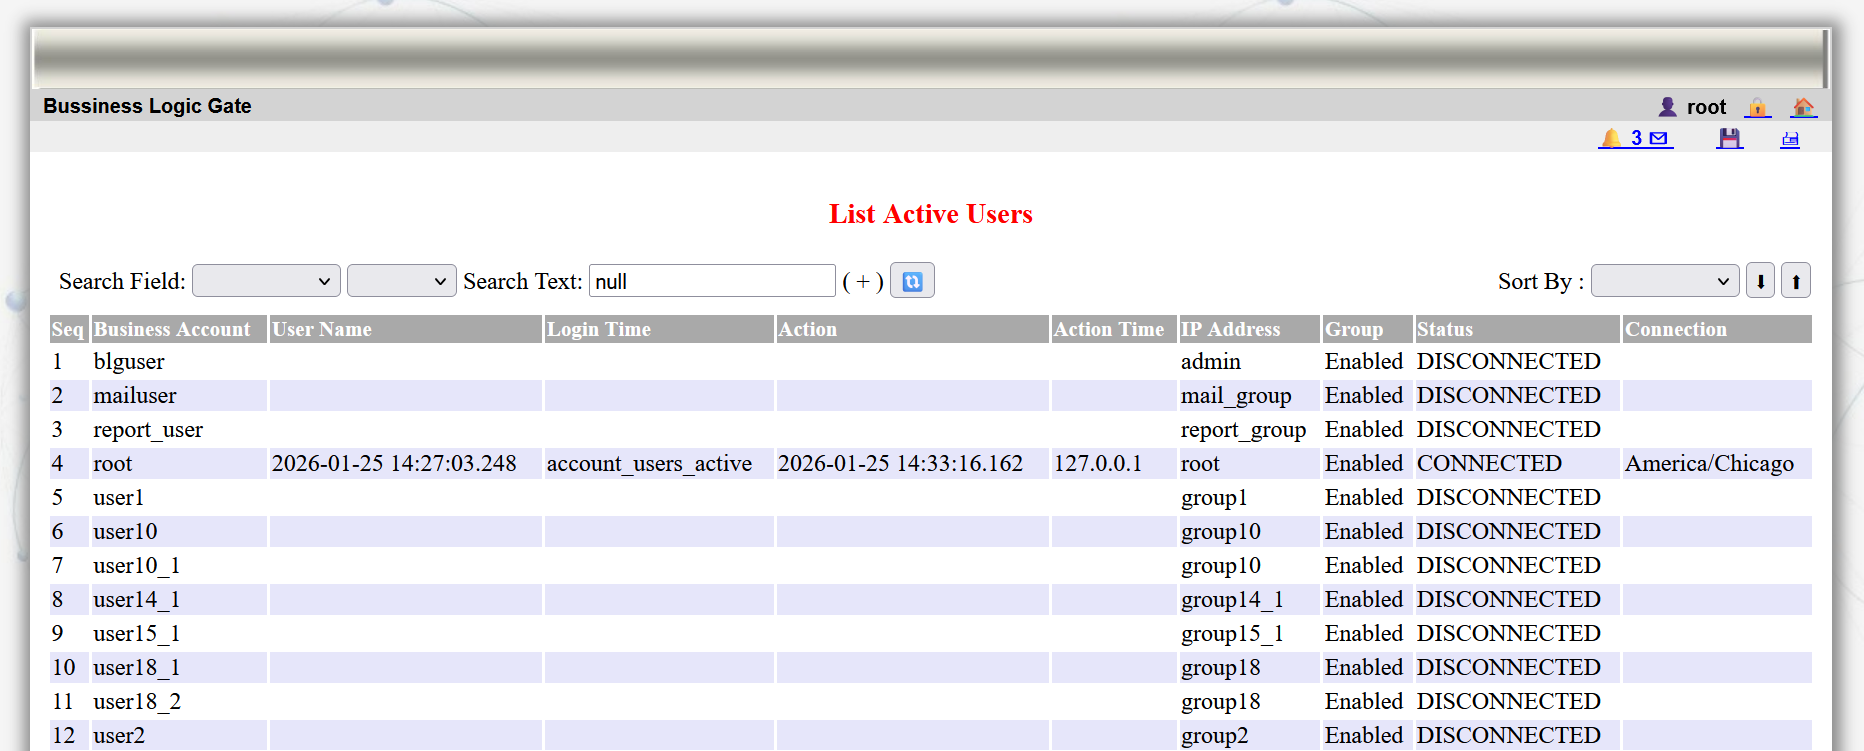The height and width of the screenshot is (751, 1864).
Task: Click the padlock lock icon
Action: click(1757, 107)
